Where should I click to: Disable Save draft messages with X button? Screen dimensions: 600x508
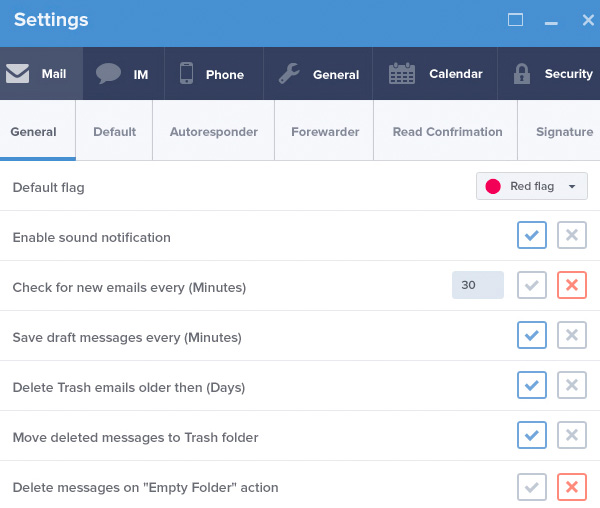click(572, 336)
